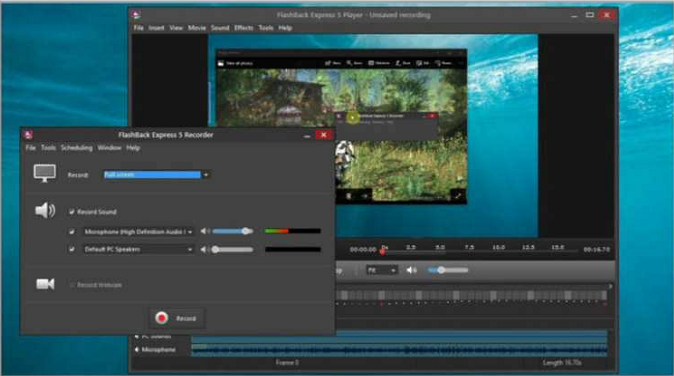The width and height of the screenshot is (674, 376).
Task: Open the Player Movie menu
Action: click(x=197, y=28)
